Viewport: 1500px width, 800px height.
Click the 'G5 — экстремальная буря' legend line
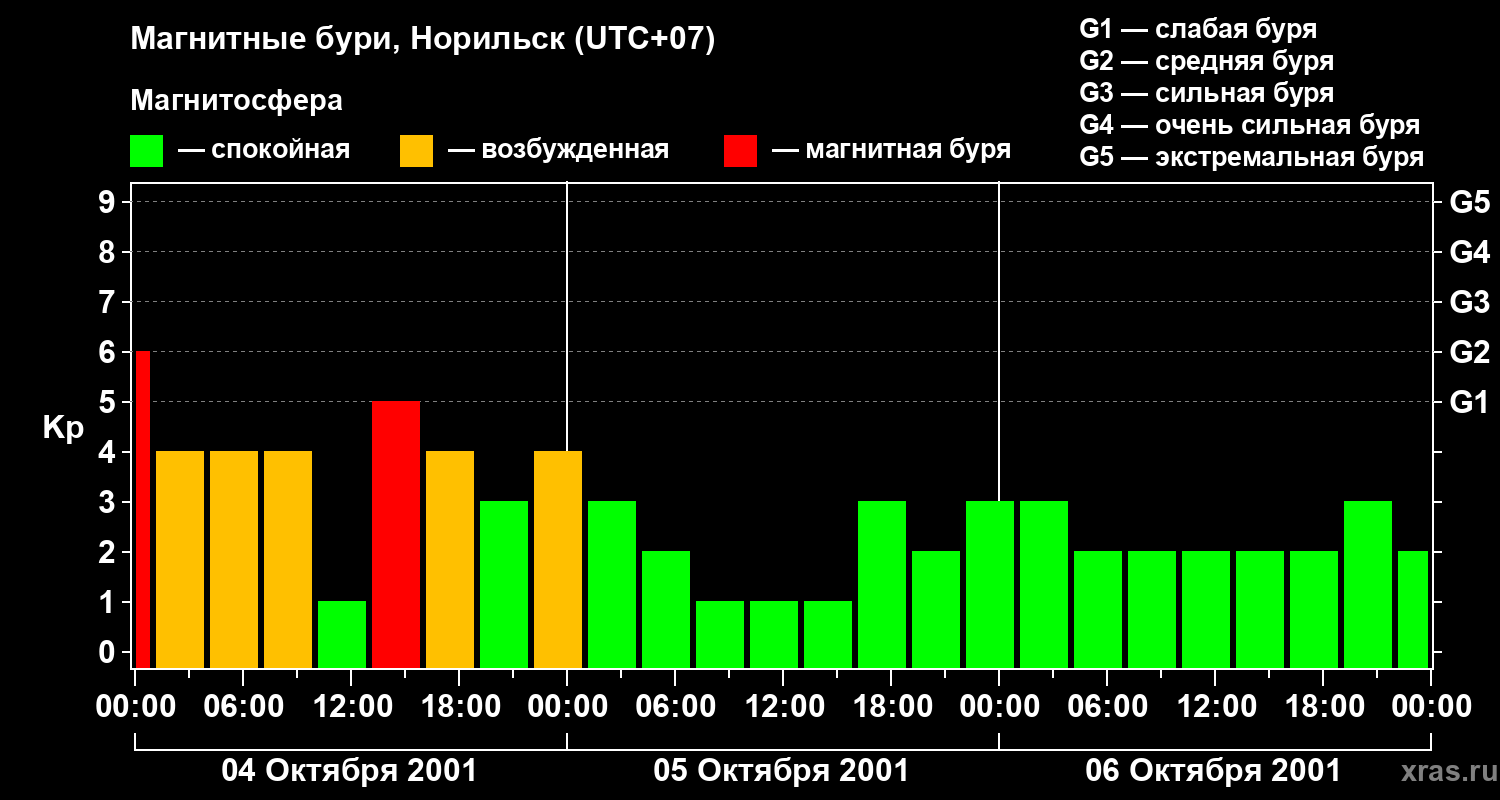click(x=1252, y=157)
